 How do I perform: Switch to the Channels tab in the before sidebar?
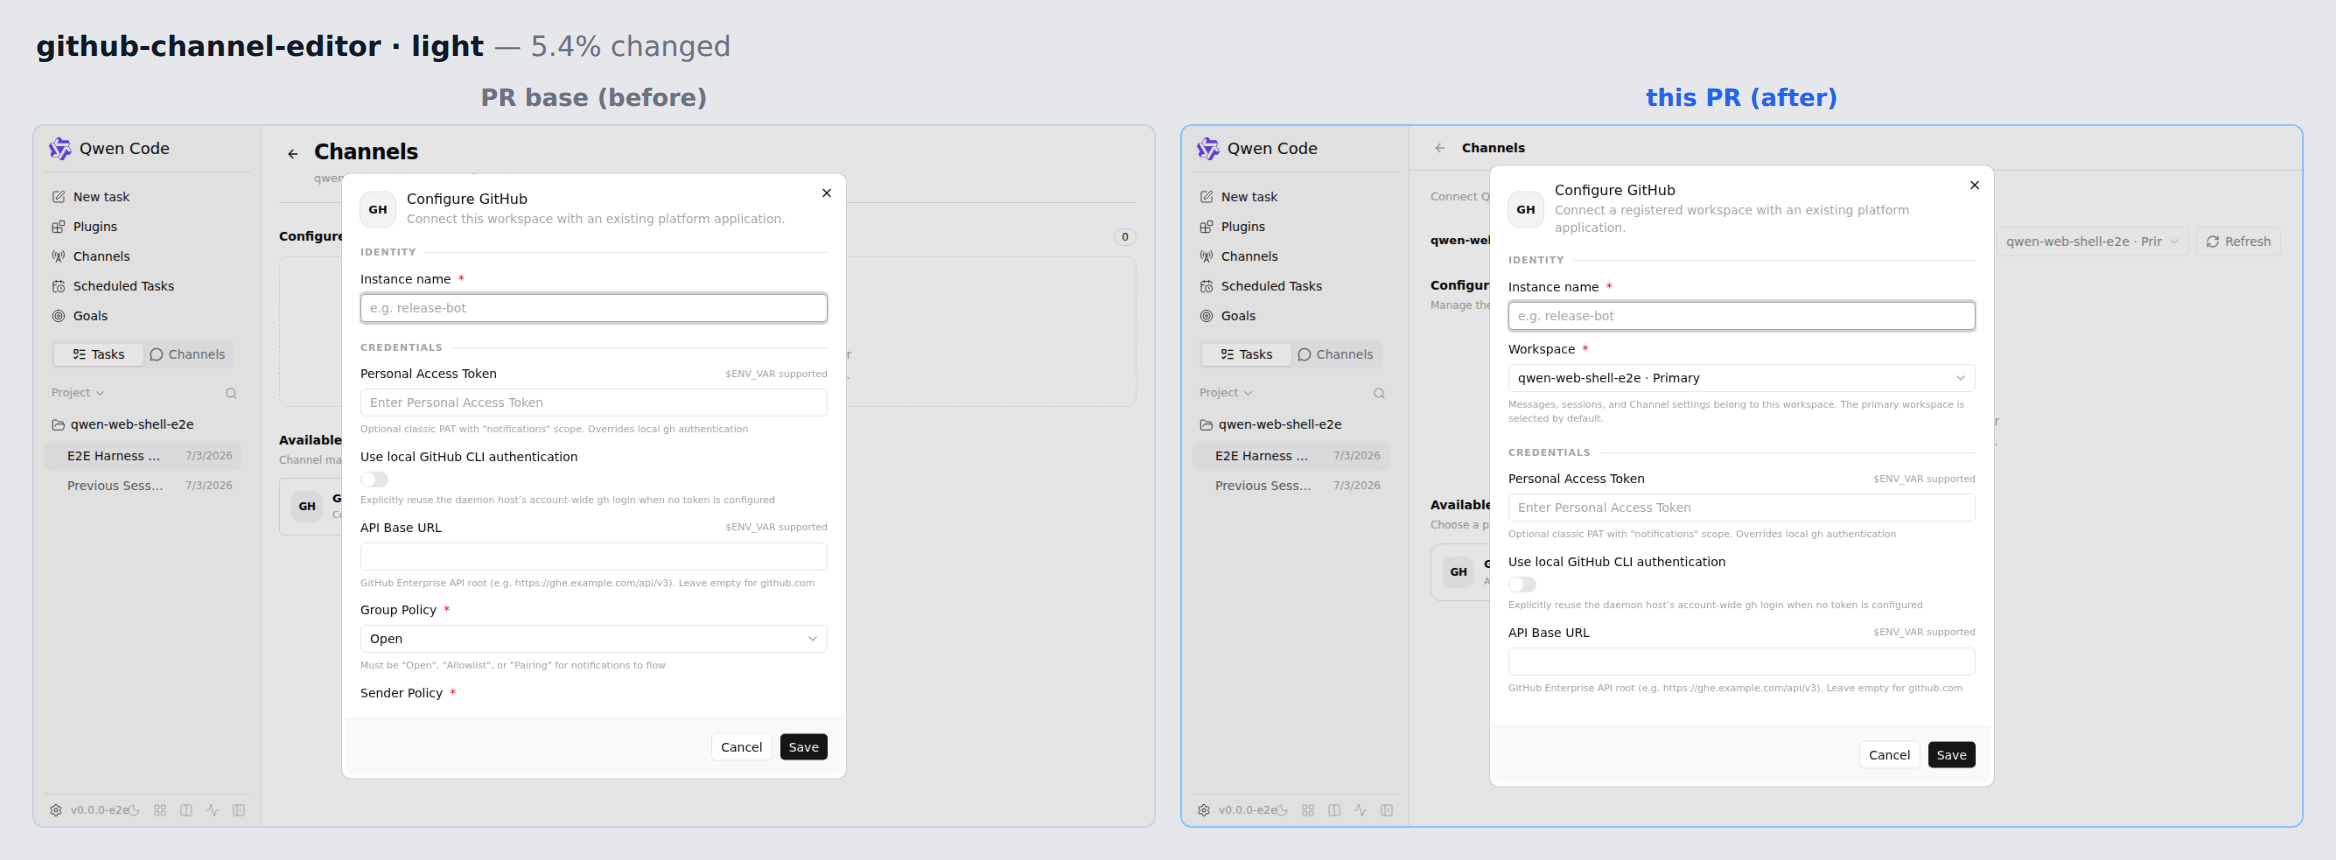pyautogui.click(x=188, y=355)
